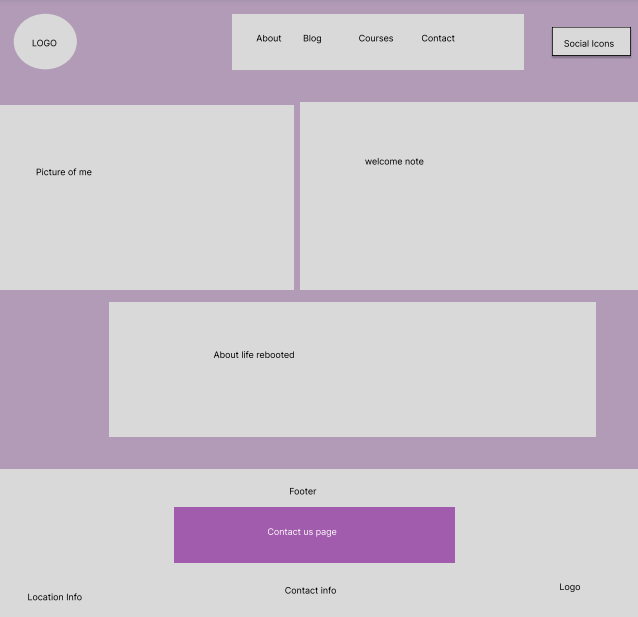Click the welcome note text
The image size is (638, 617).
click(394, 162)
